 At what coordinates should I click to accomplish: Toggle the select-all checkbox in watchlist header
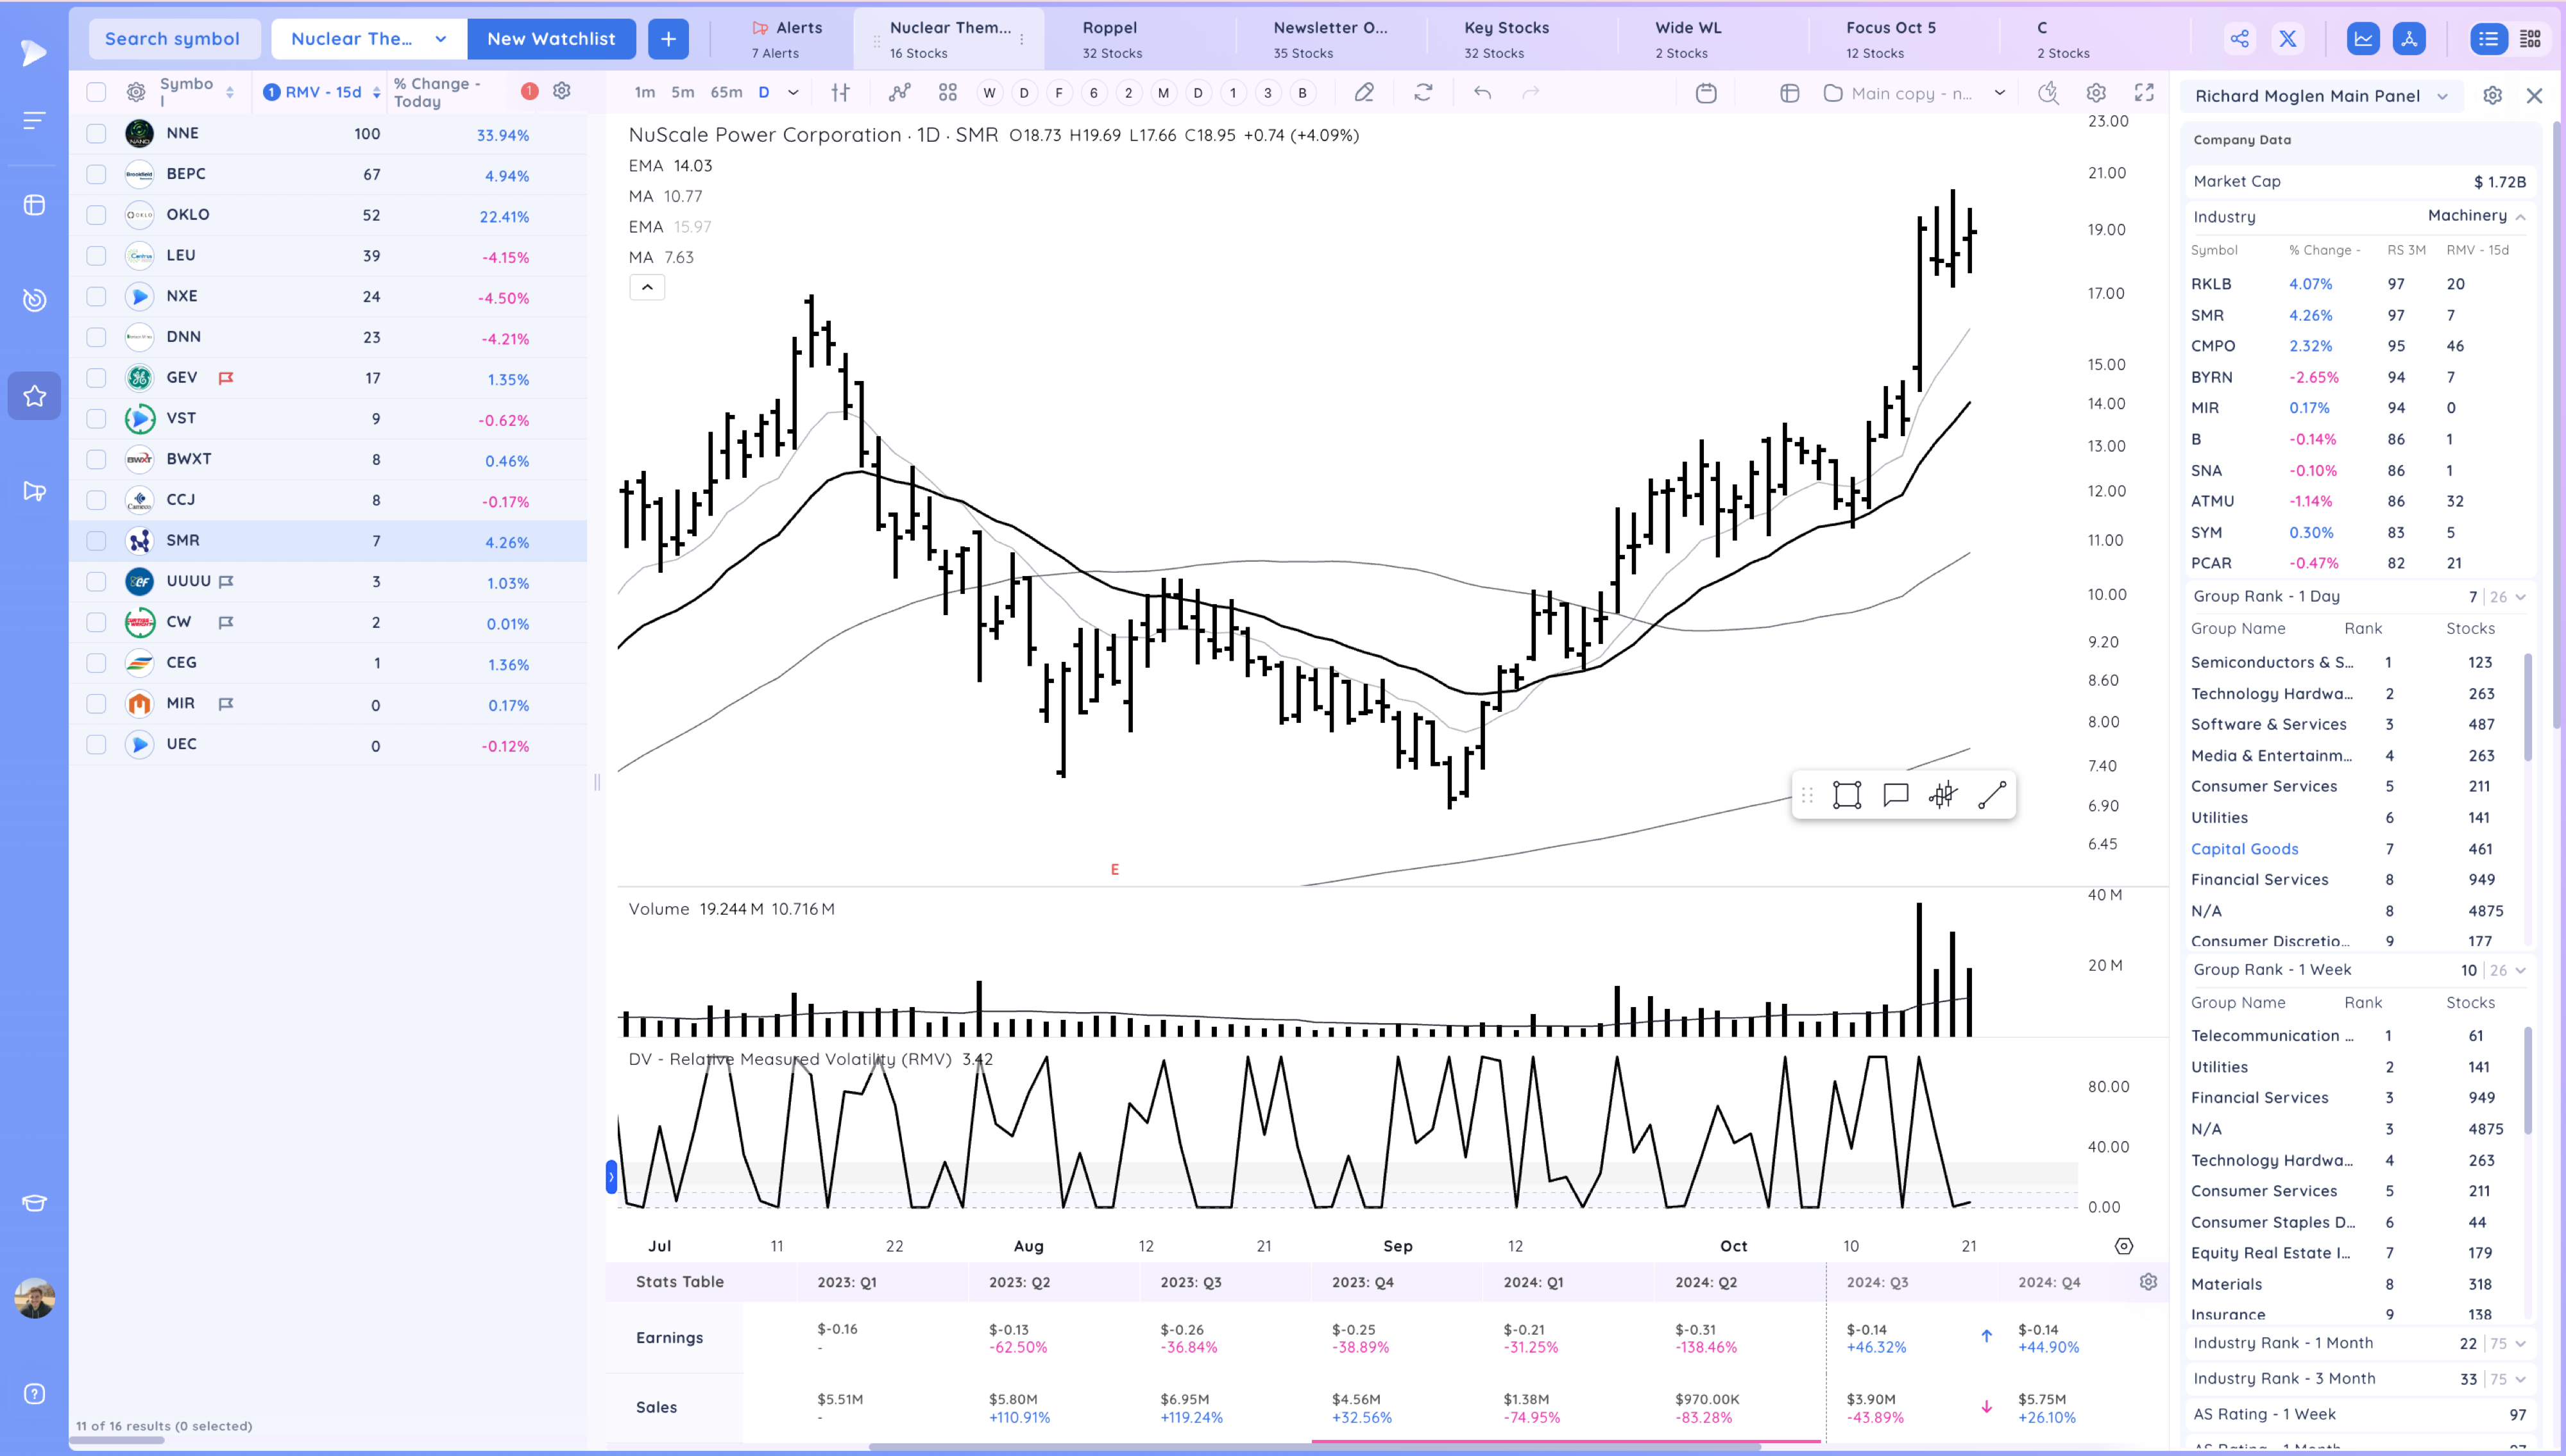[96, 92]
